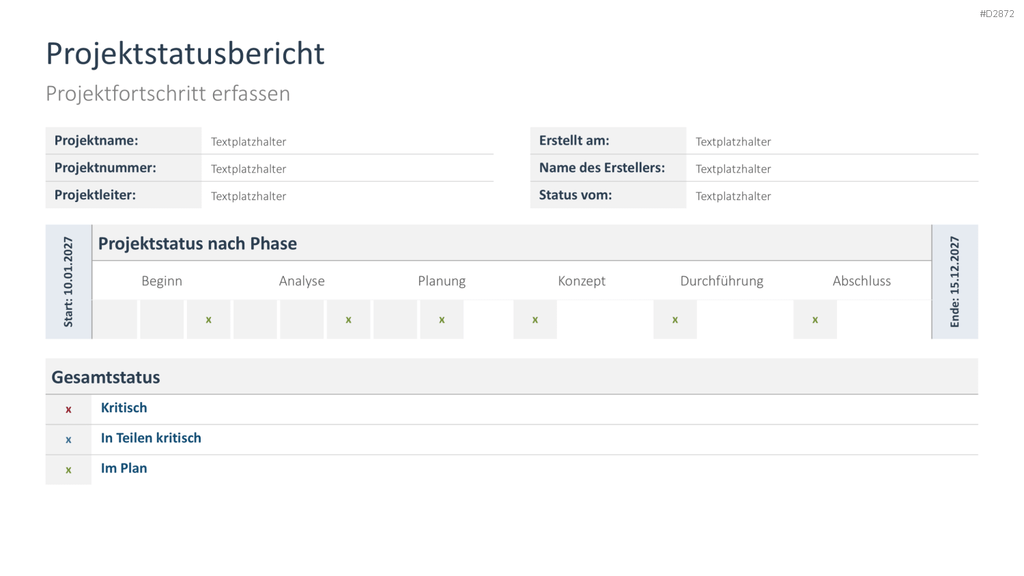Click the green x marker beside Im Plan
This screenshot has height=576, width=1024.
(x=68, y=470)
